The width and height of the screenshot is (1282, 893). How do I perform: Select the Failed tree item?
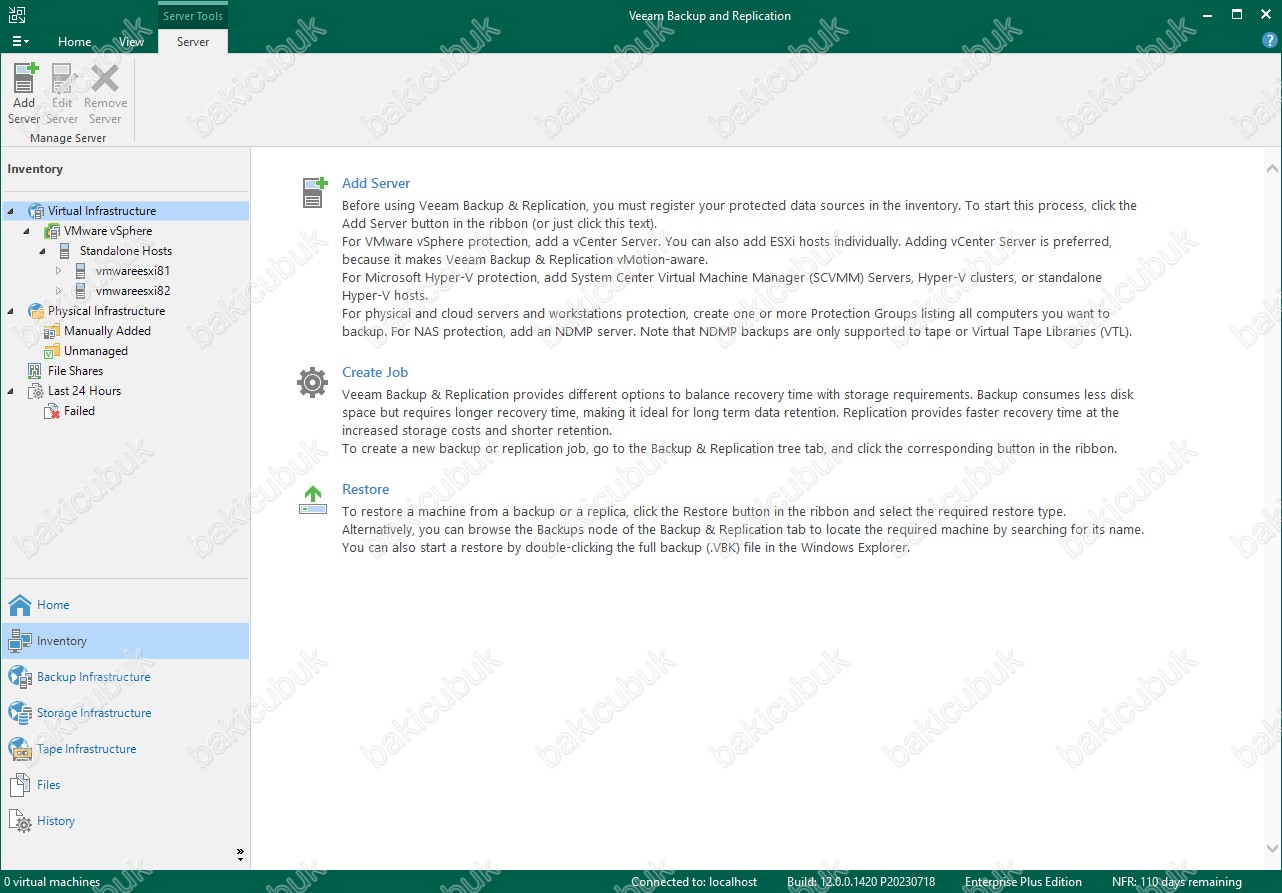click(x=80, y=411)
